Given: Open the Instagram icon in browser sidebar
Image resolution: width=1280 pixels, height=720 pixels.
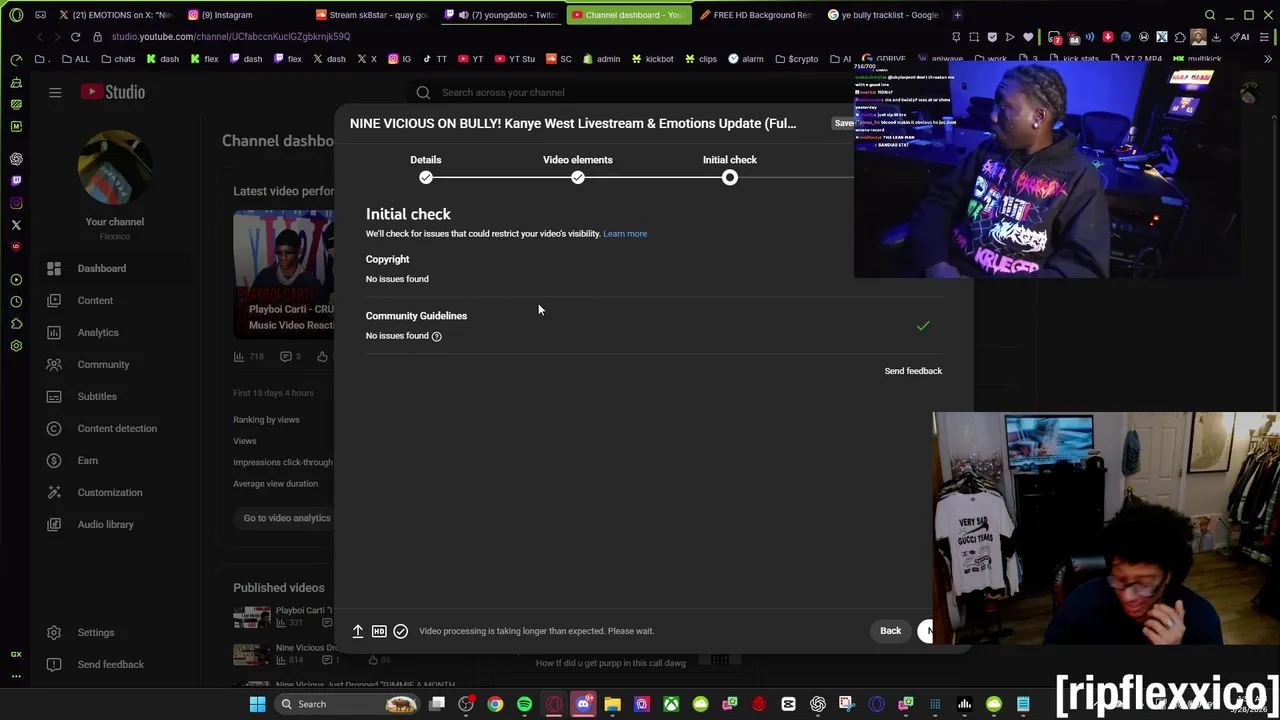Looking at the screenshot, I should tap(16, 203).
